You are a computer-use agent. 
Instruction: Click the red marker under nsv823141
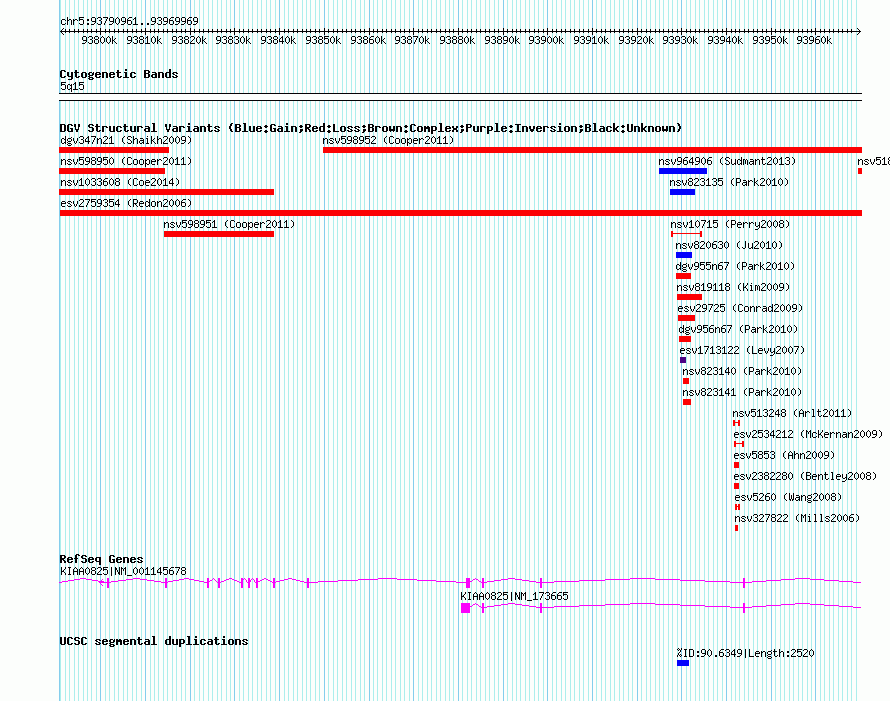click(687, 402)
